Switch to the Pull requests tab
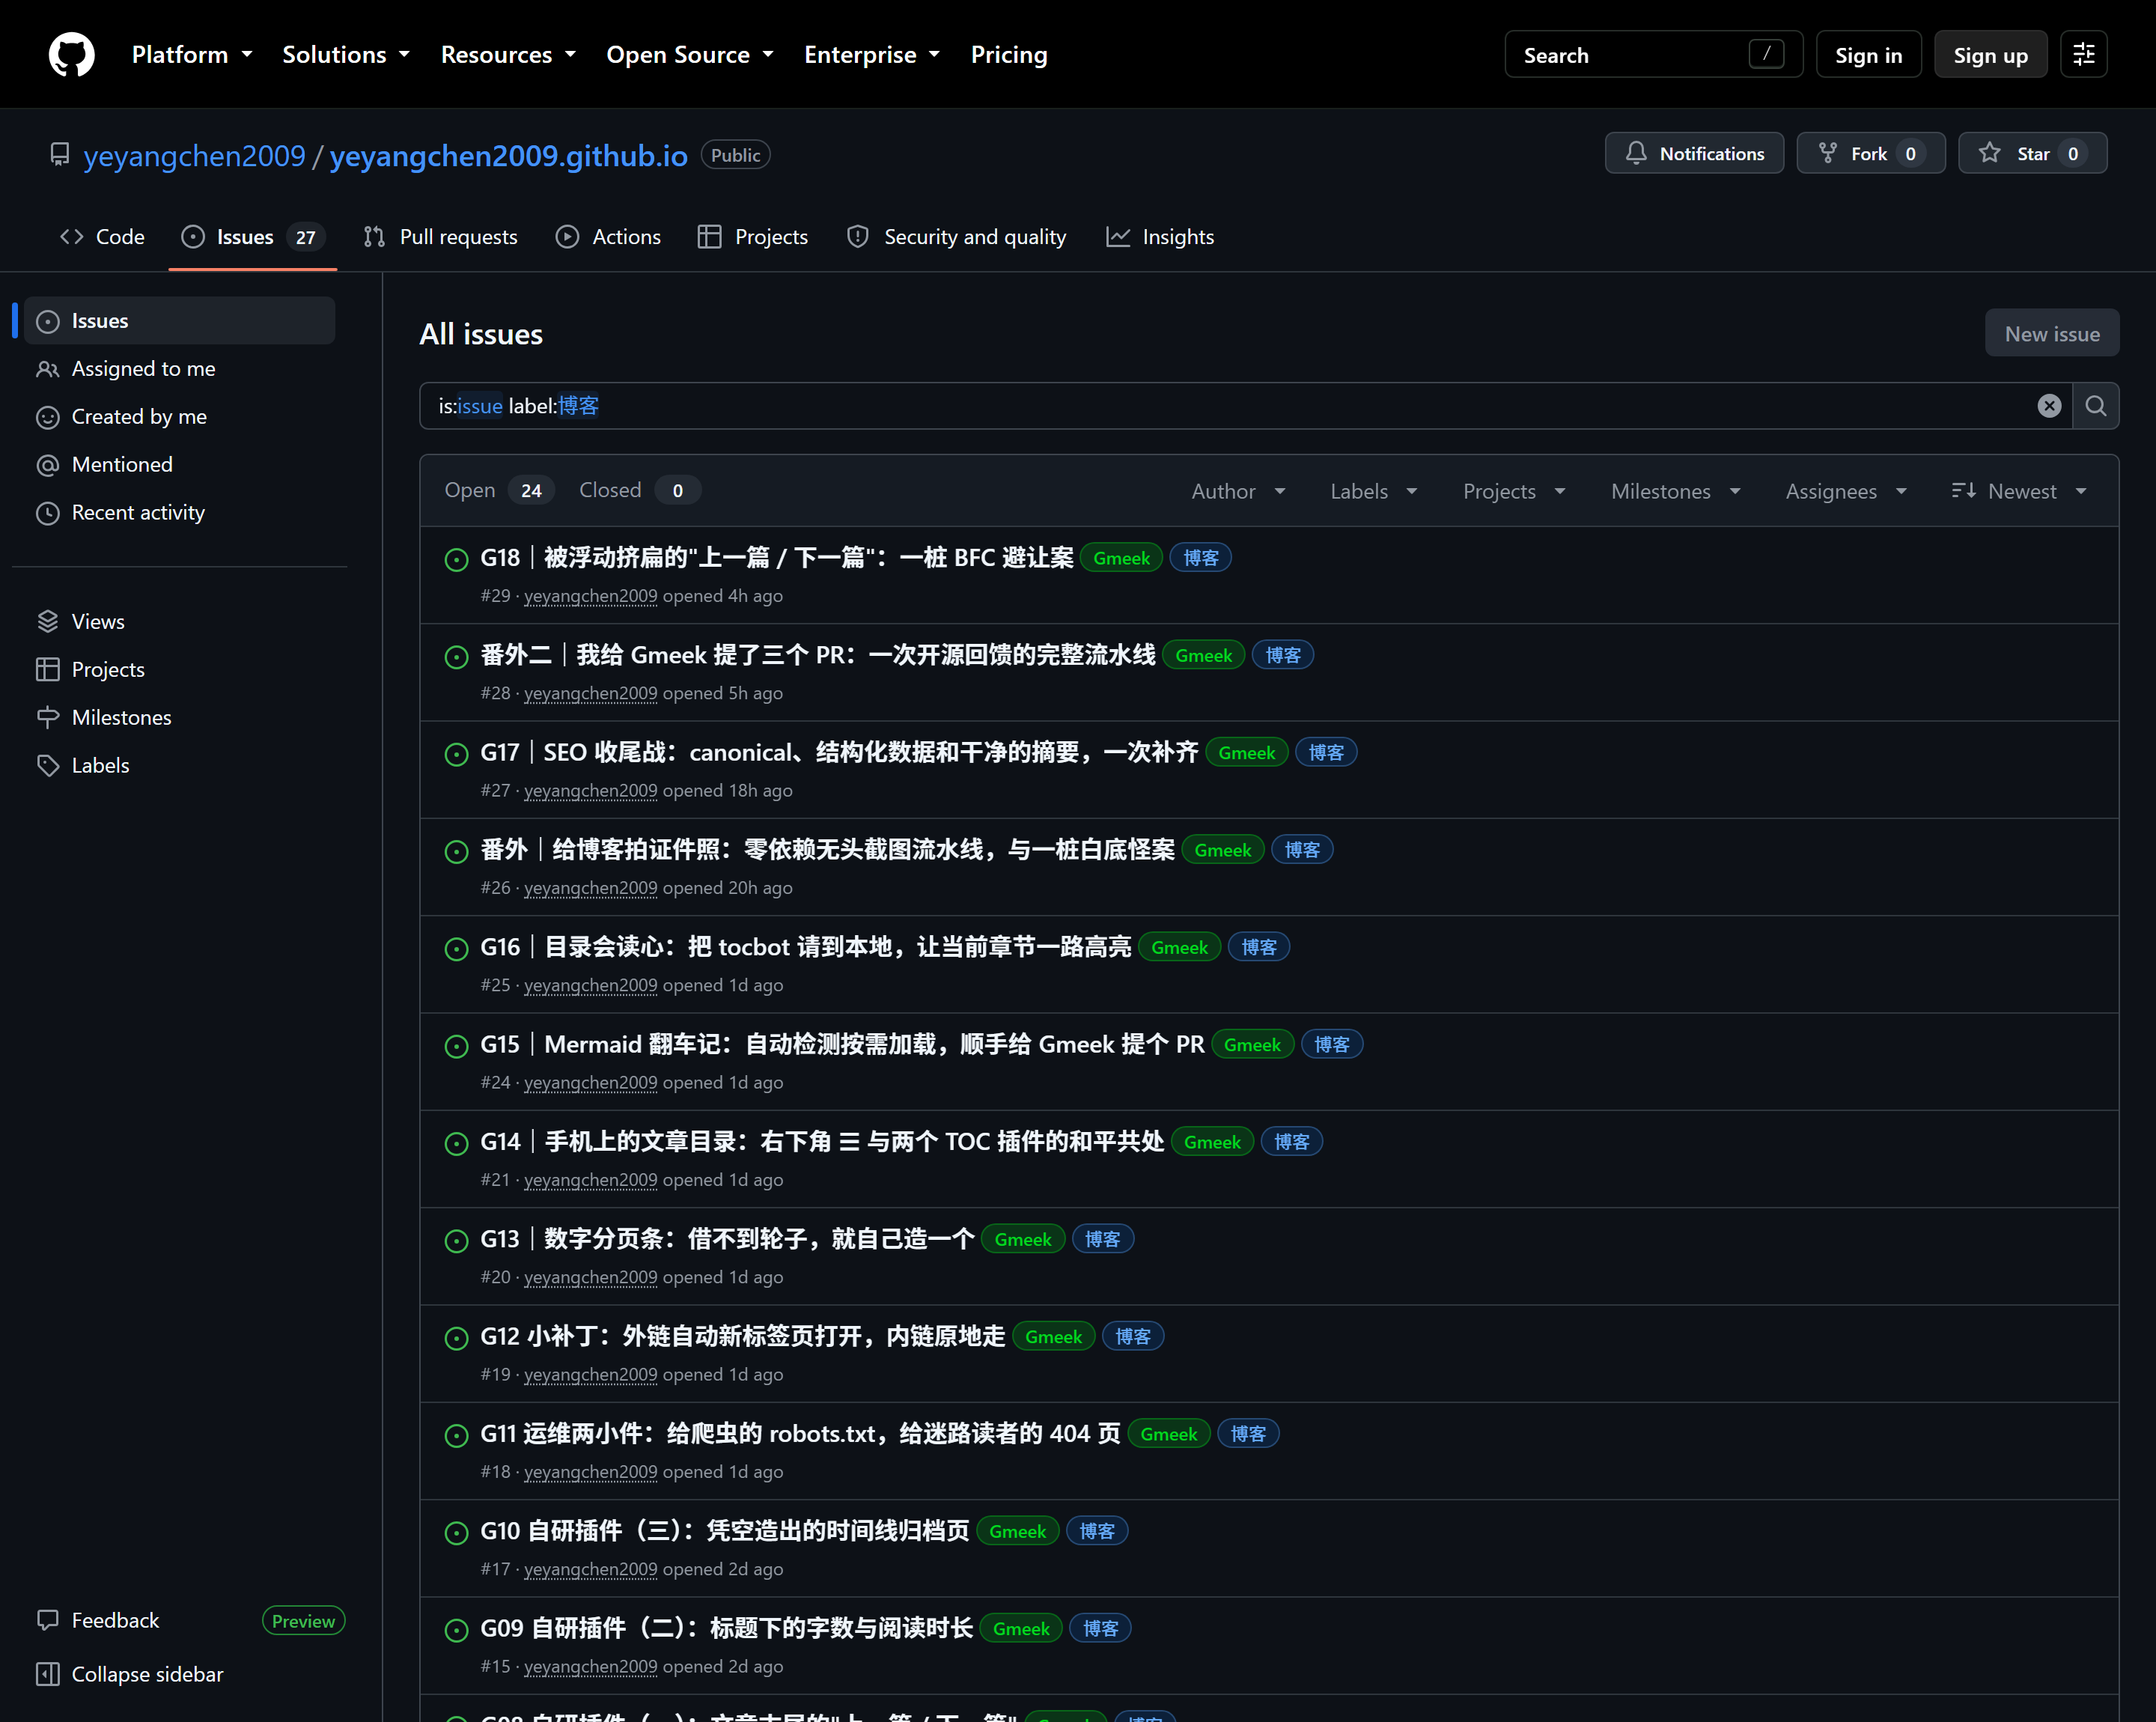The width and height of the screenshot is (2156, 1722). click(441, 237)
